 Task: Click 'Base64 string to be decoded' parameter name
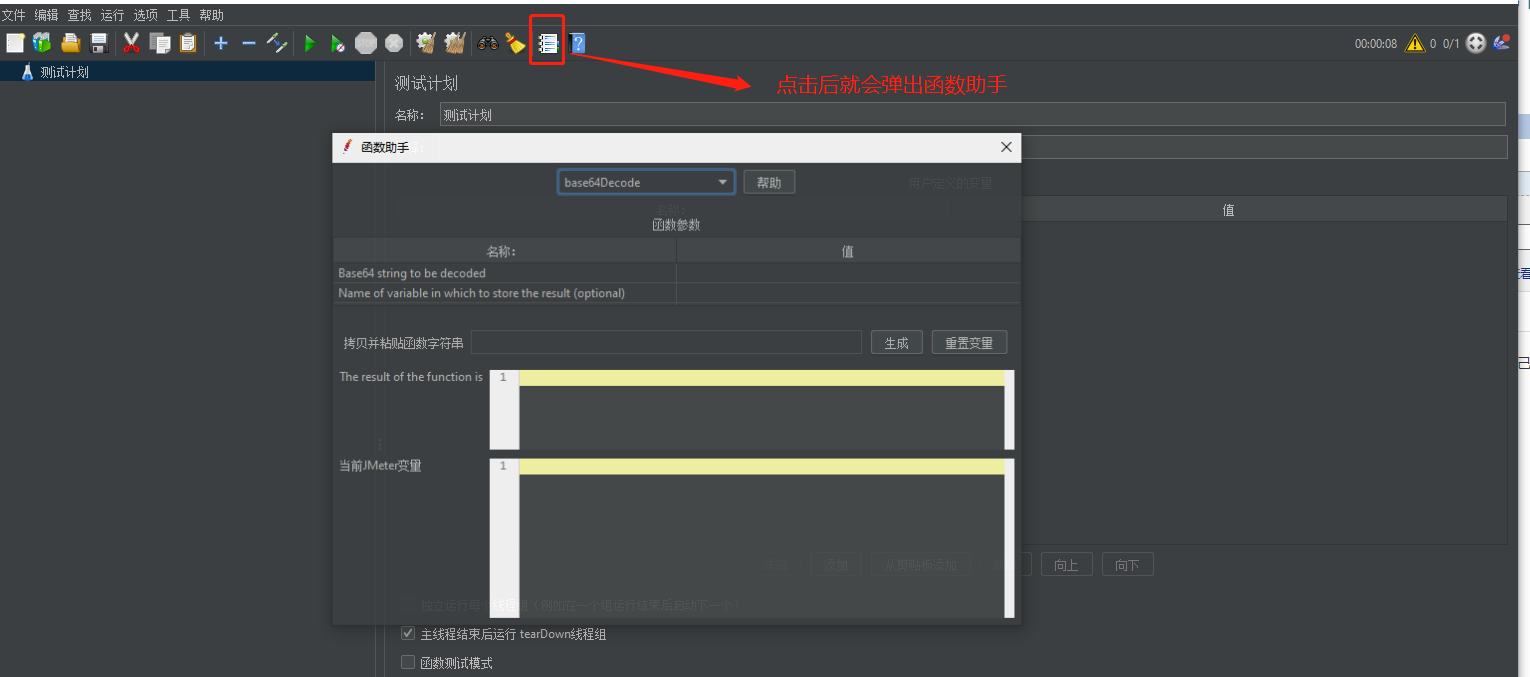412,273
